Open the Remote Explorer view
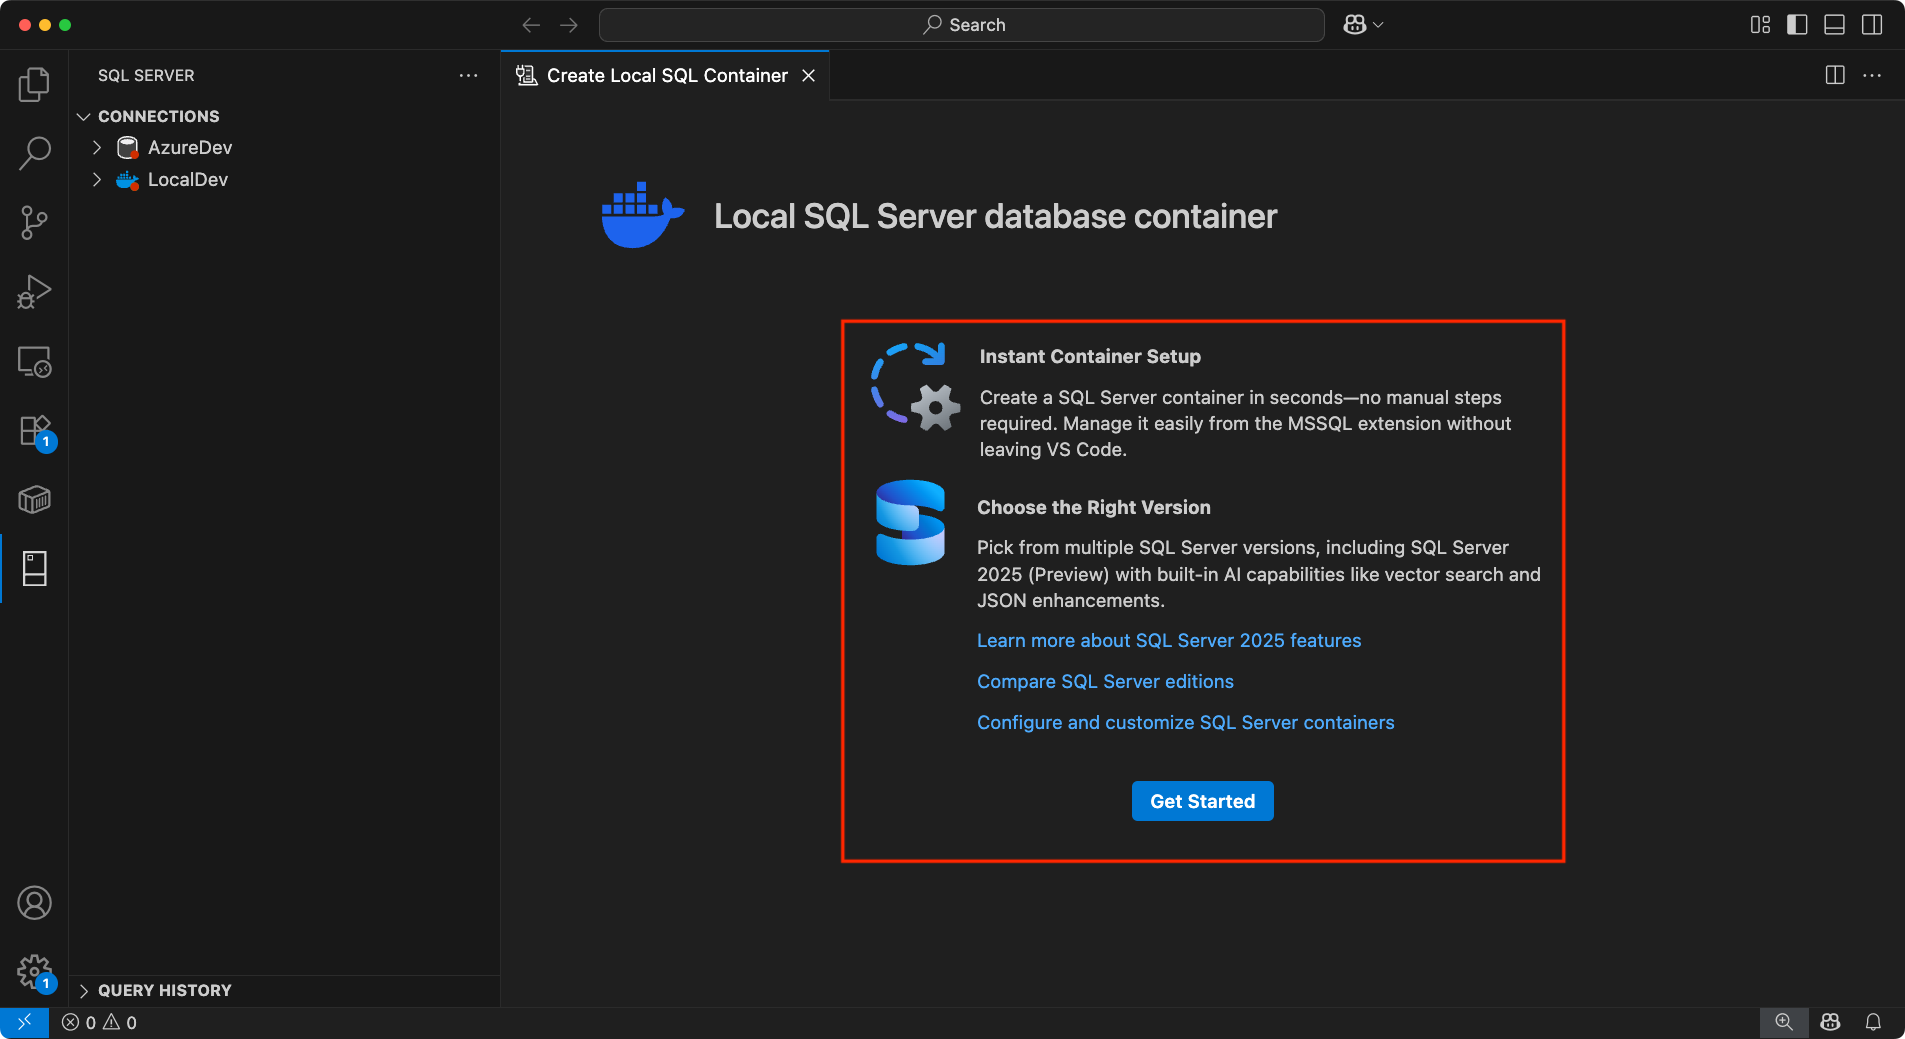Viewport: 1905px width, 1039px height. tap(34, 362)
